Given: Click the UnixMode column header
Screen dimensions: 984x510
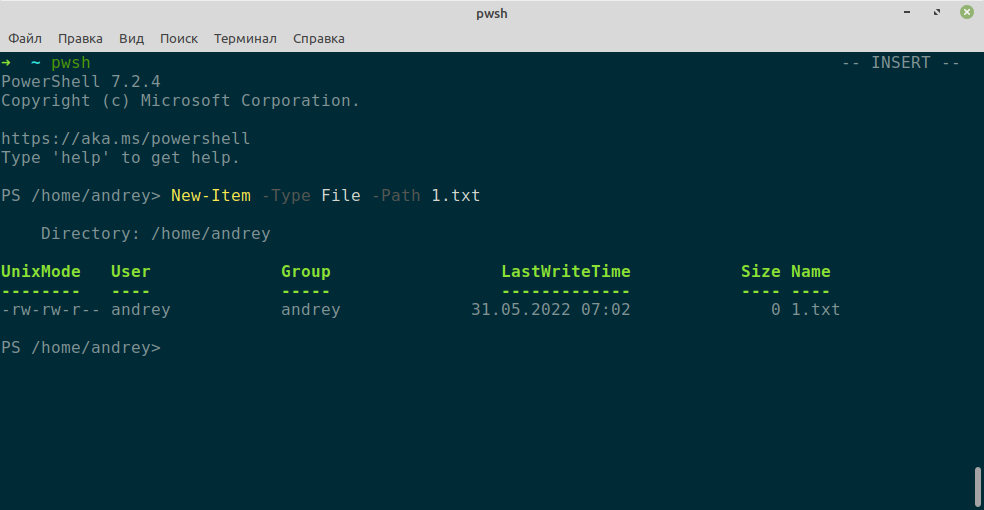Looking at the screenshot, I should tap(41, 272).
